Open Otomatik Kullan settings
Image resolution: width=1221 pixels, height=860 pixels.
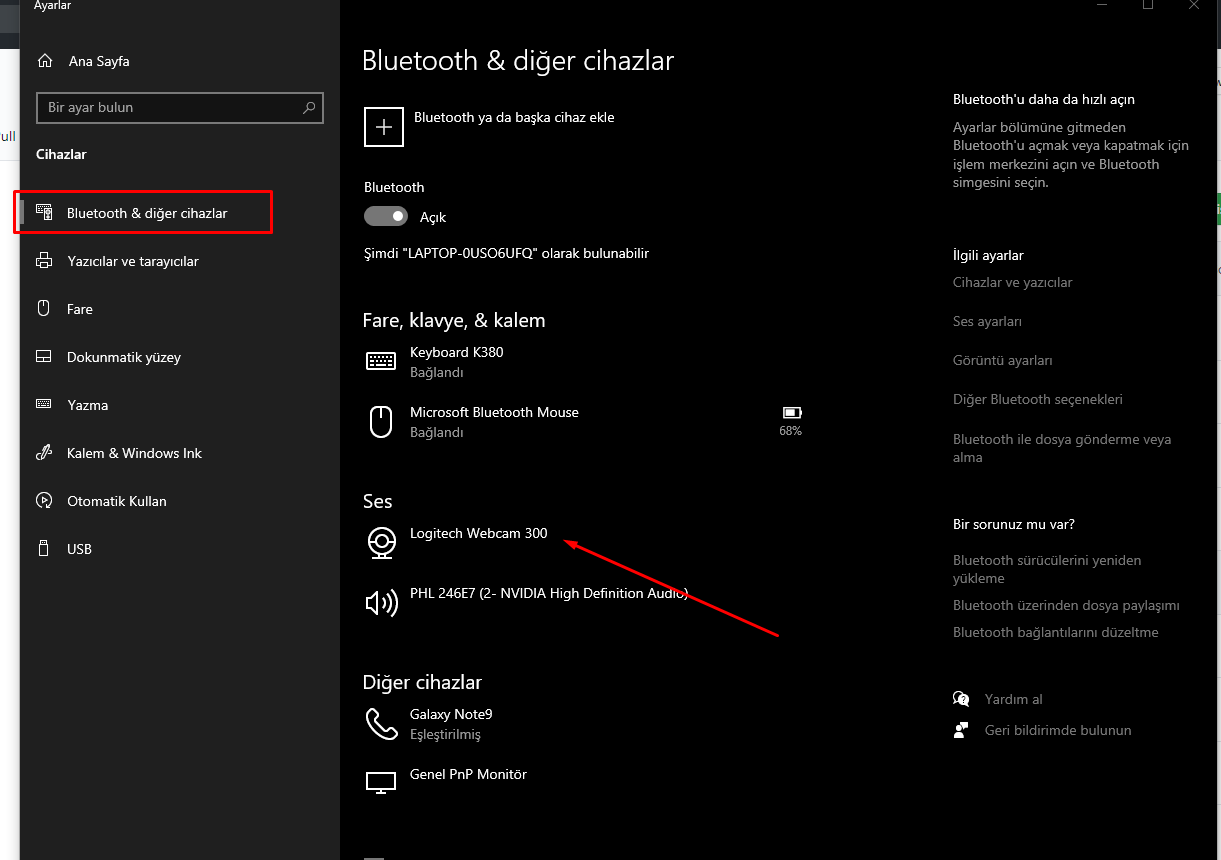(116, 501)
